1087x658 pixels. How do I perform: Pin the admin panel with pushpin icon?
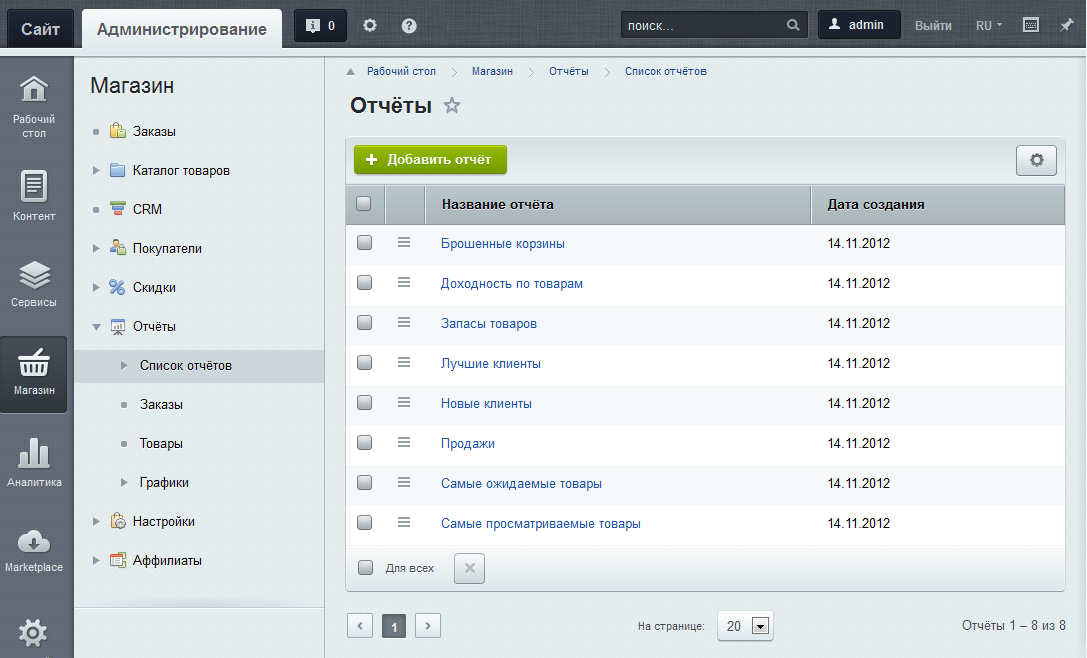coord(1066,26)
